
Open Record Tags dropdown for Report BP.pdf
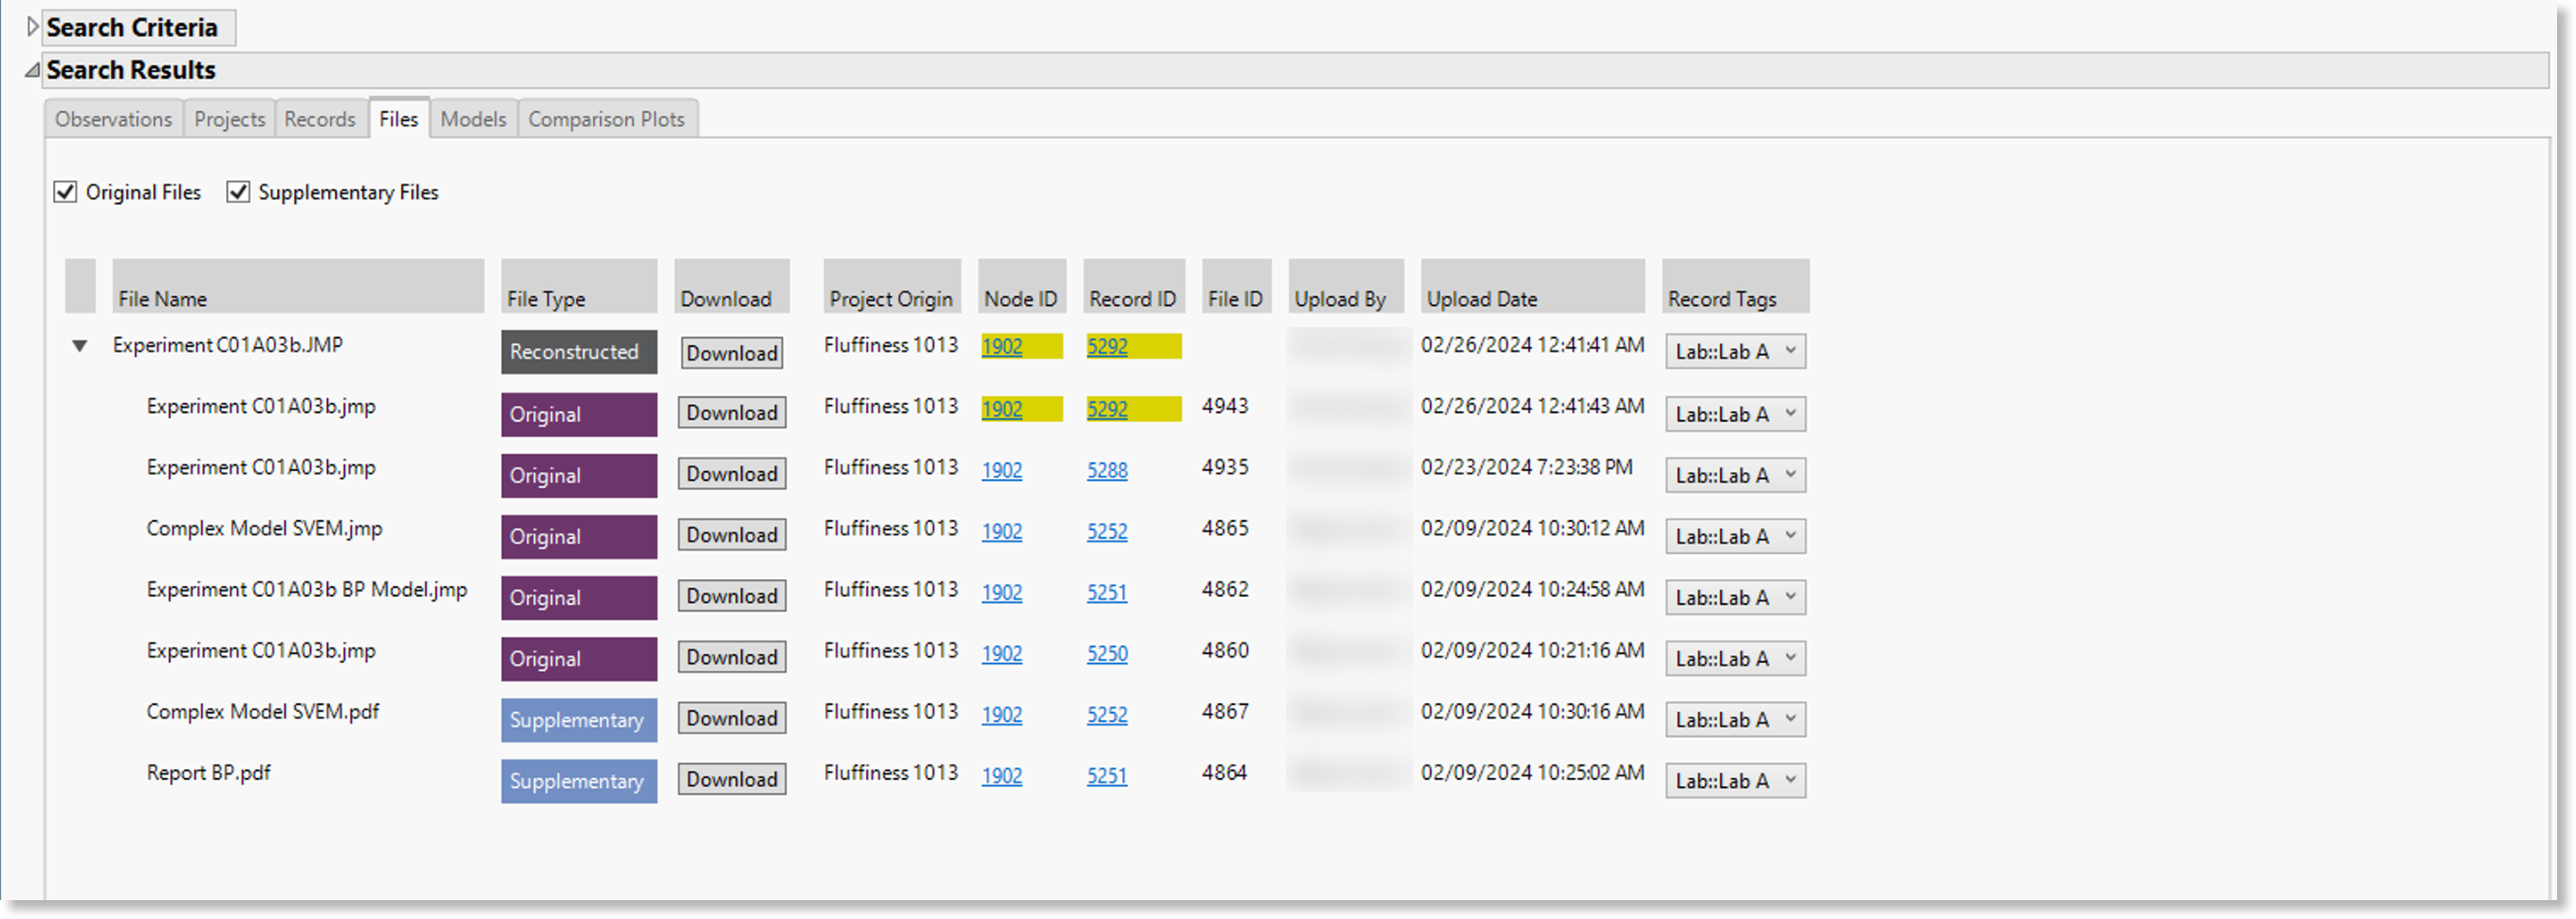pyautogui.click(x=1735, y=779)
